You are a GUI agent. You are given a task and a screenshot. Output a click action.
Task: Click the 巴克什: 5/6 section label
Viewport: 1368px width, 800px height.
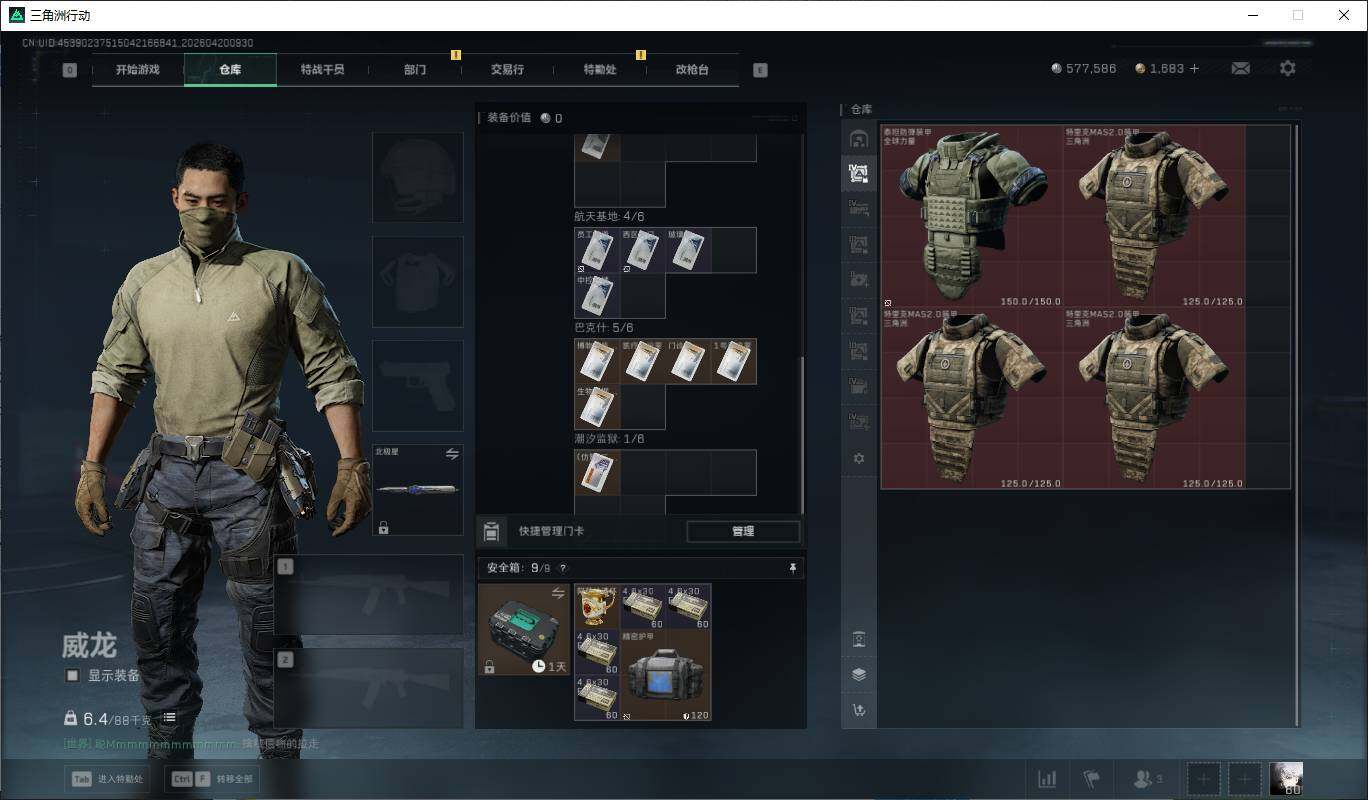(x=603, y=328)
